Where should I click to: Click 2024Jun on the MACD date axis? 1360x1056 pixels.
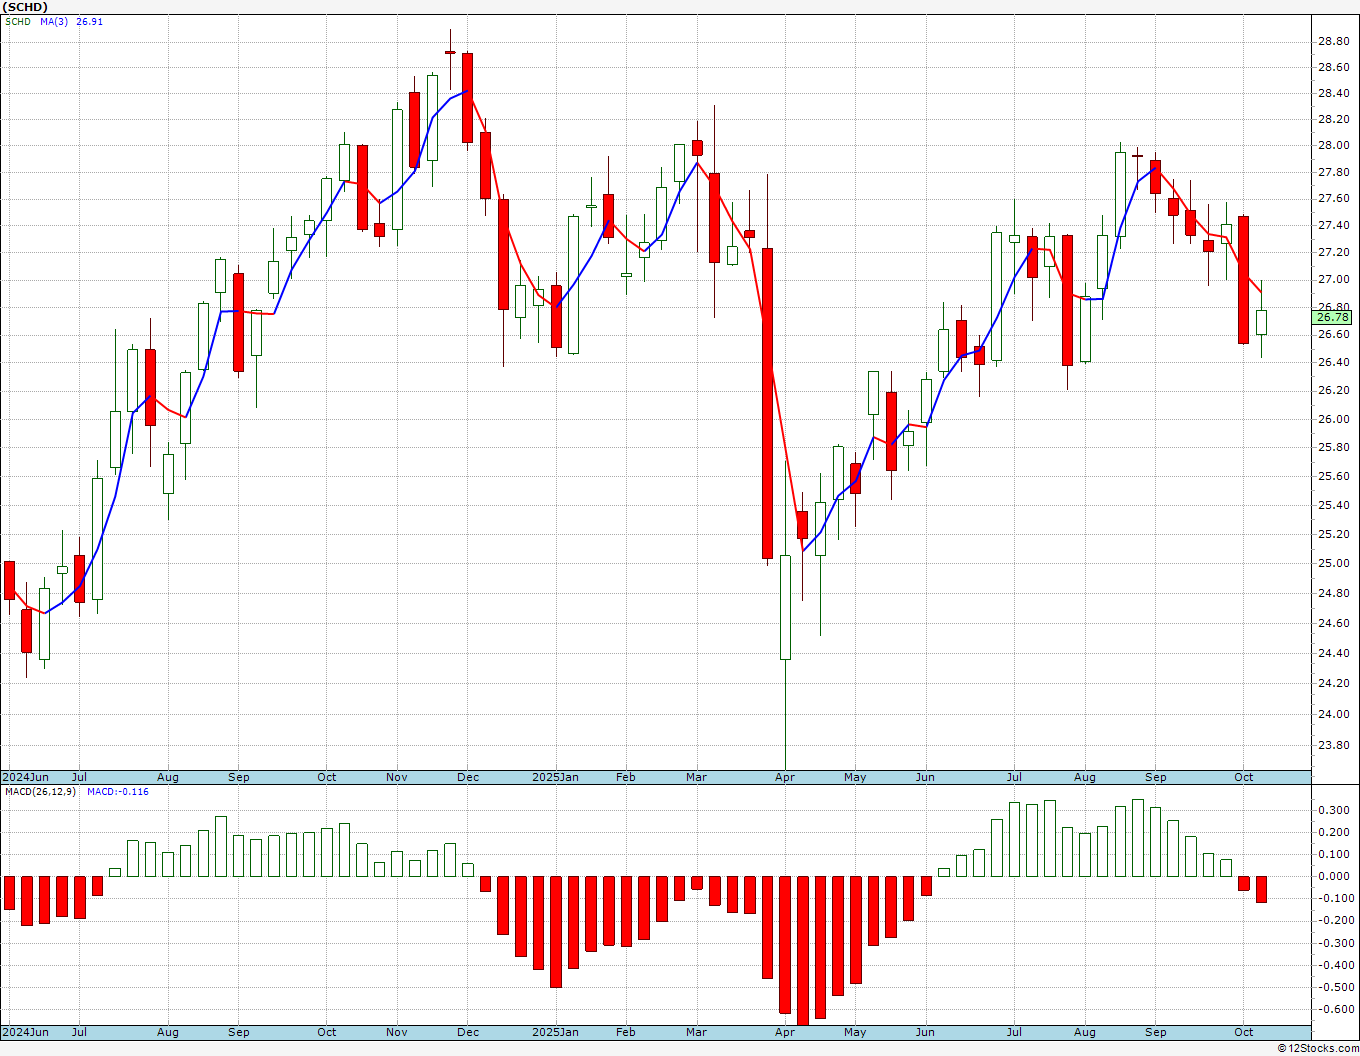pos(25,1032)
